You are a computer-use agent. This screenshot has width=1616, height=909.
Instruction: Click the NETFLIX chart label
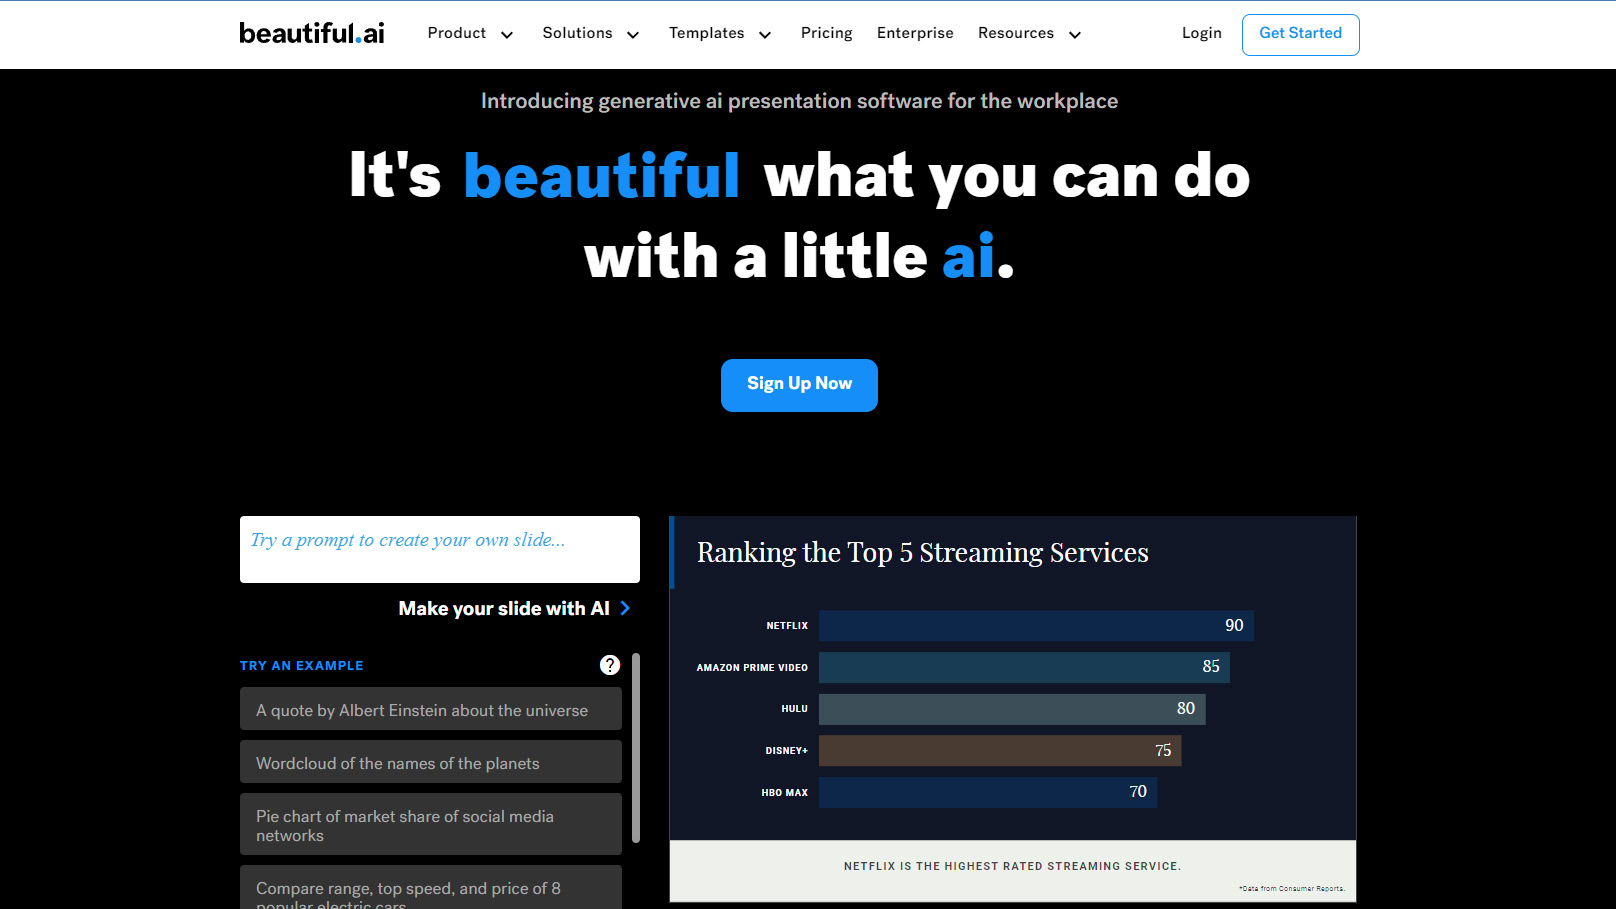point(787,626)
